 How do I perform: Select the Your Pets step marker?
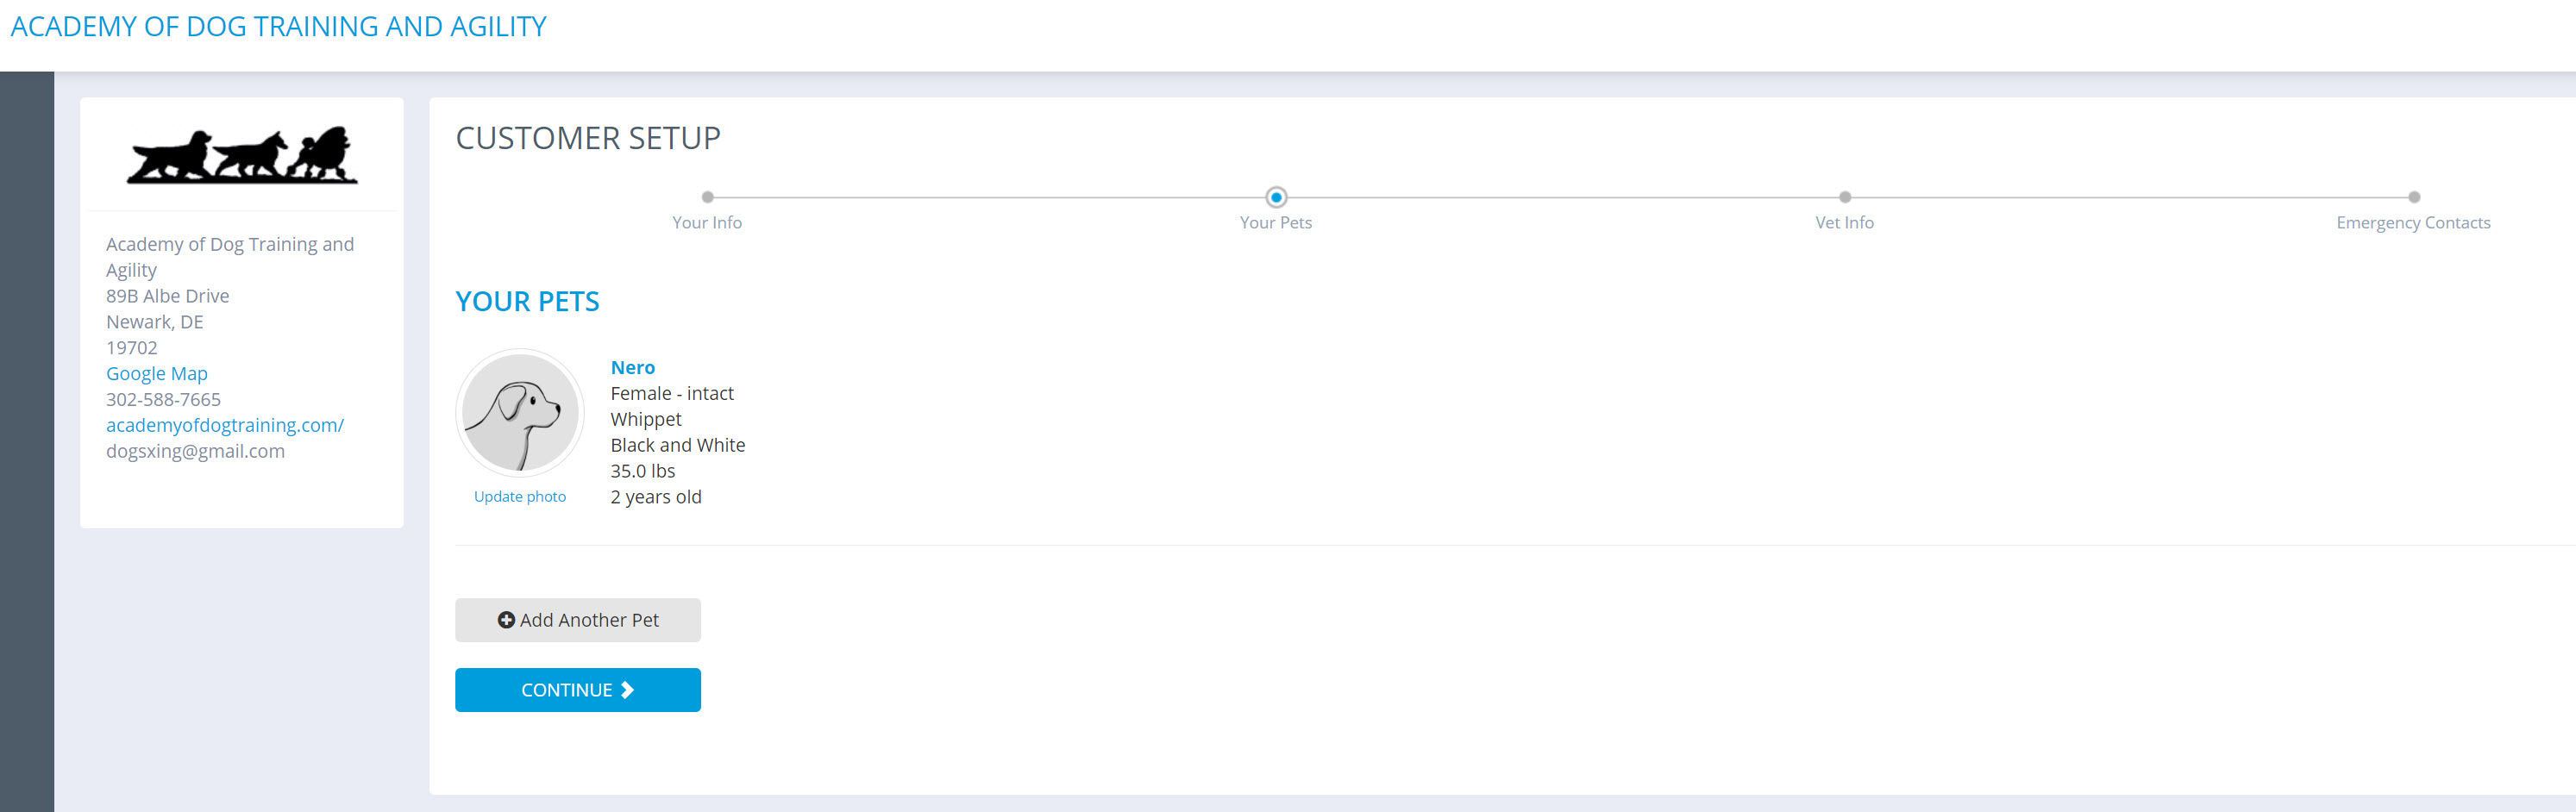pyautogui.click(x=1276, y=197)
